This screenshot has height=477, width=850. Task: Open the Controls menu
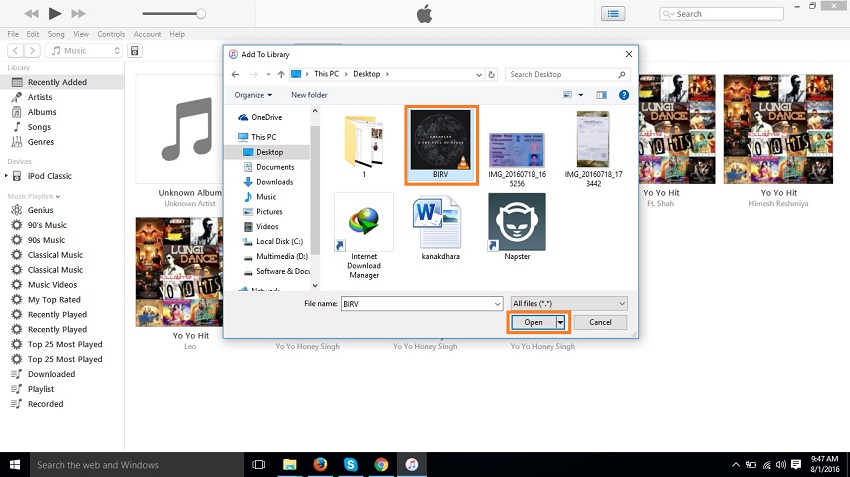[111, 34]
